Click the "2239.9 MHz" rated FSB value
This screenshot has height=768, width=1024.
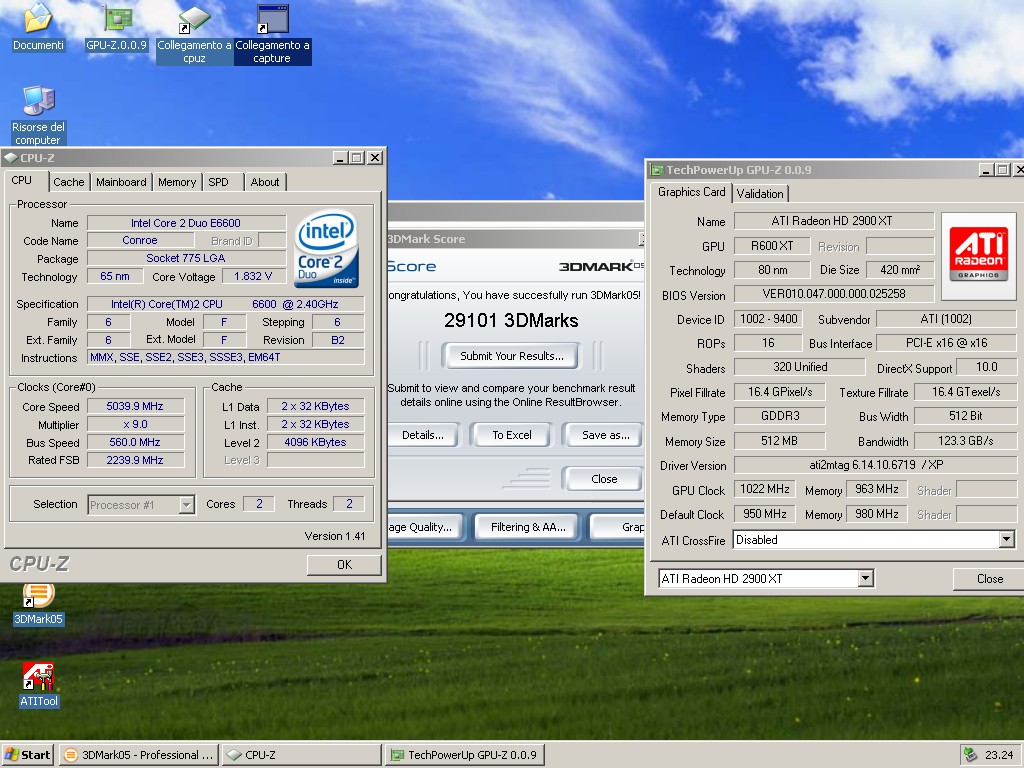(x=135, y=460)
